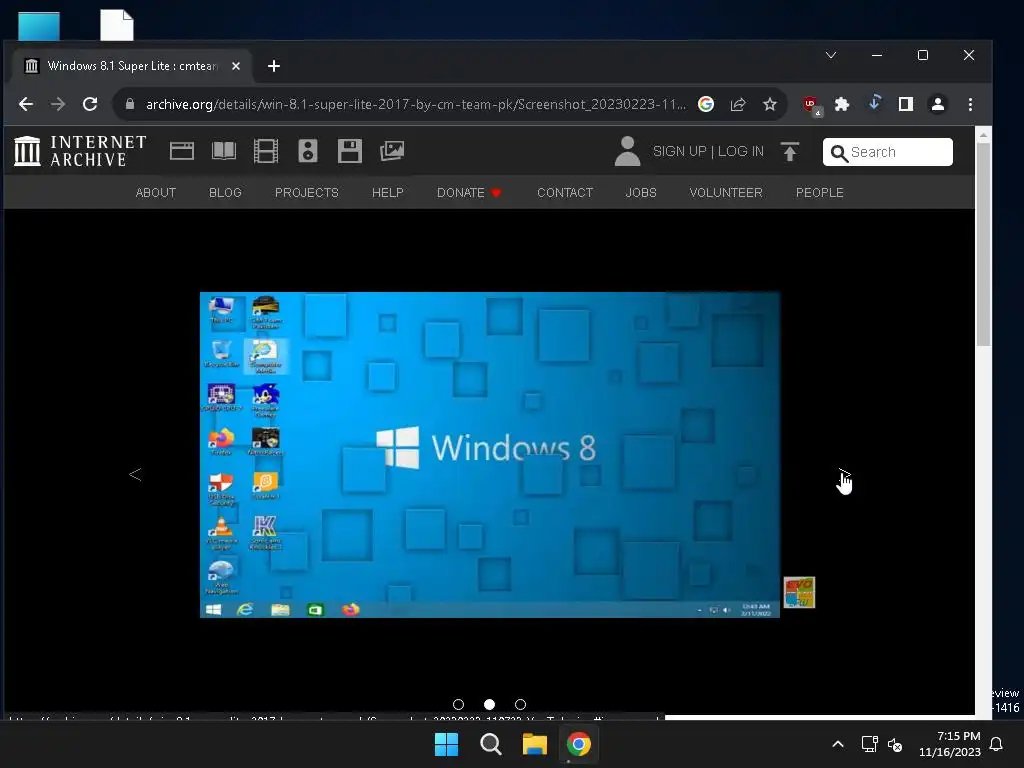Screen dimensions: 1024x768
Task: Show the next carousel image
Action: point(844,475)
